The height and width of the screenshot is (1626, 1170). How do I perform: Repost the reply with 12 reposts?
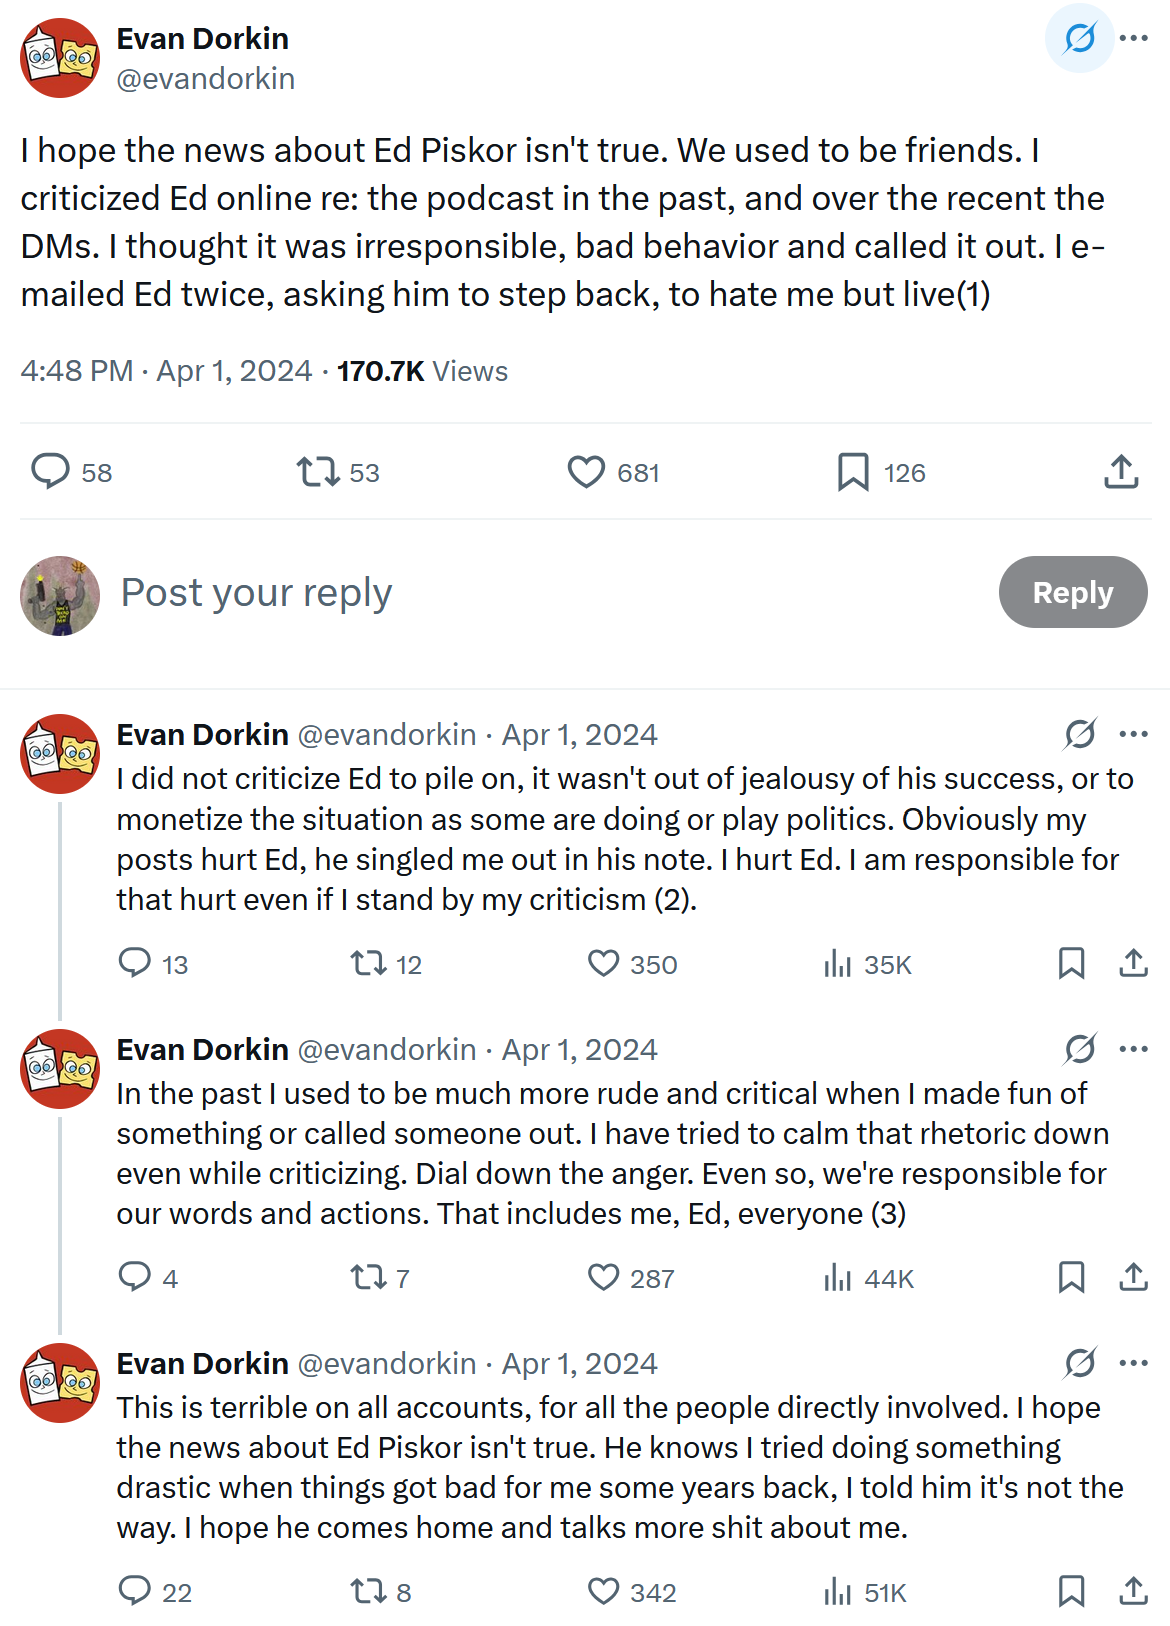tap(368, 963)
